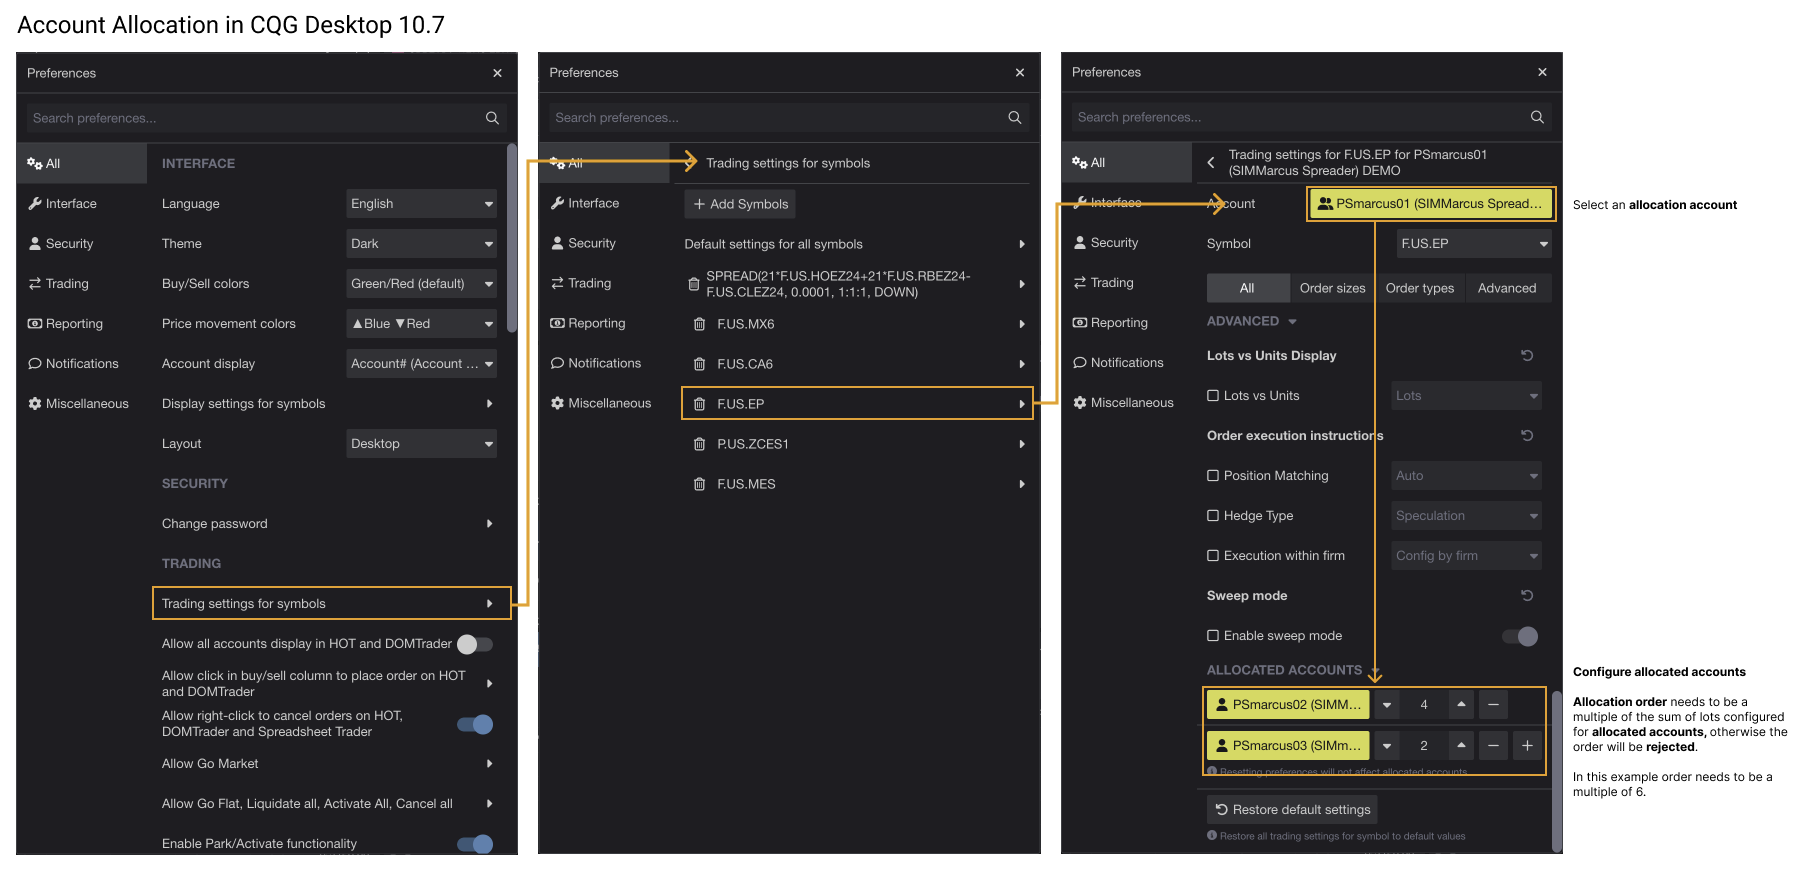
Task: Go back using the left chevron in right panel
Action: 1211,162
